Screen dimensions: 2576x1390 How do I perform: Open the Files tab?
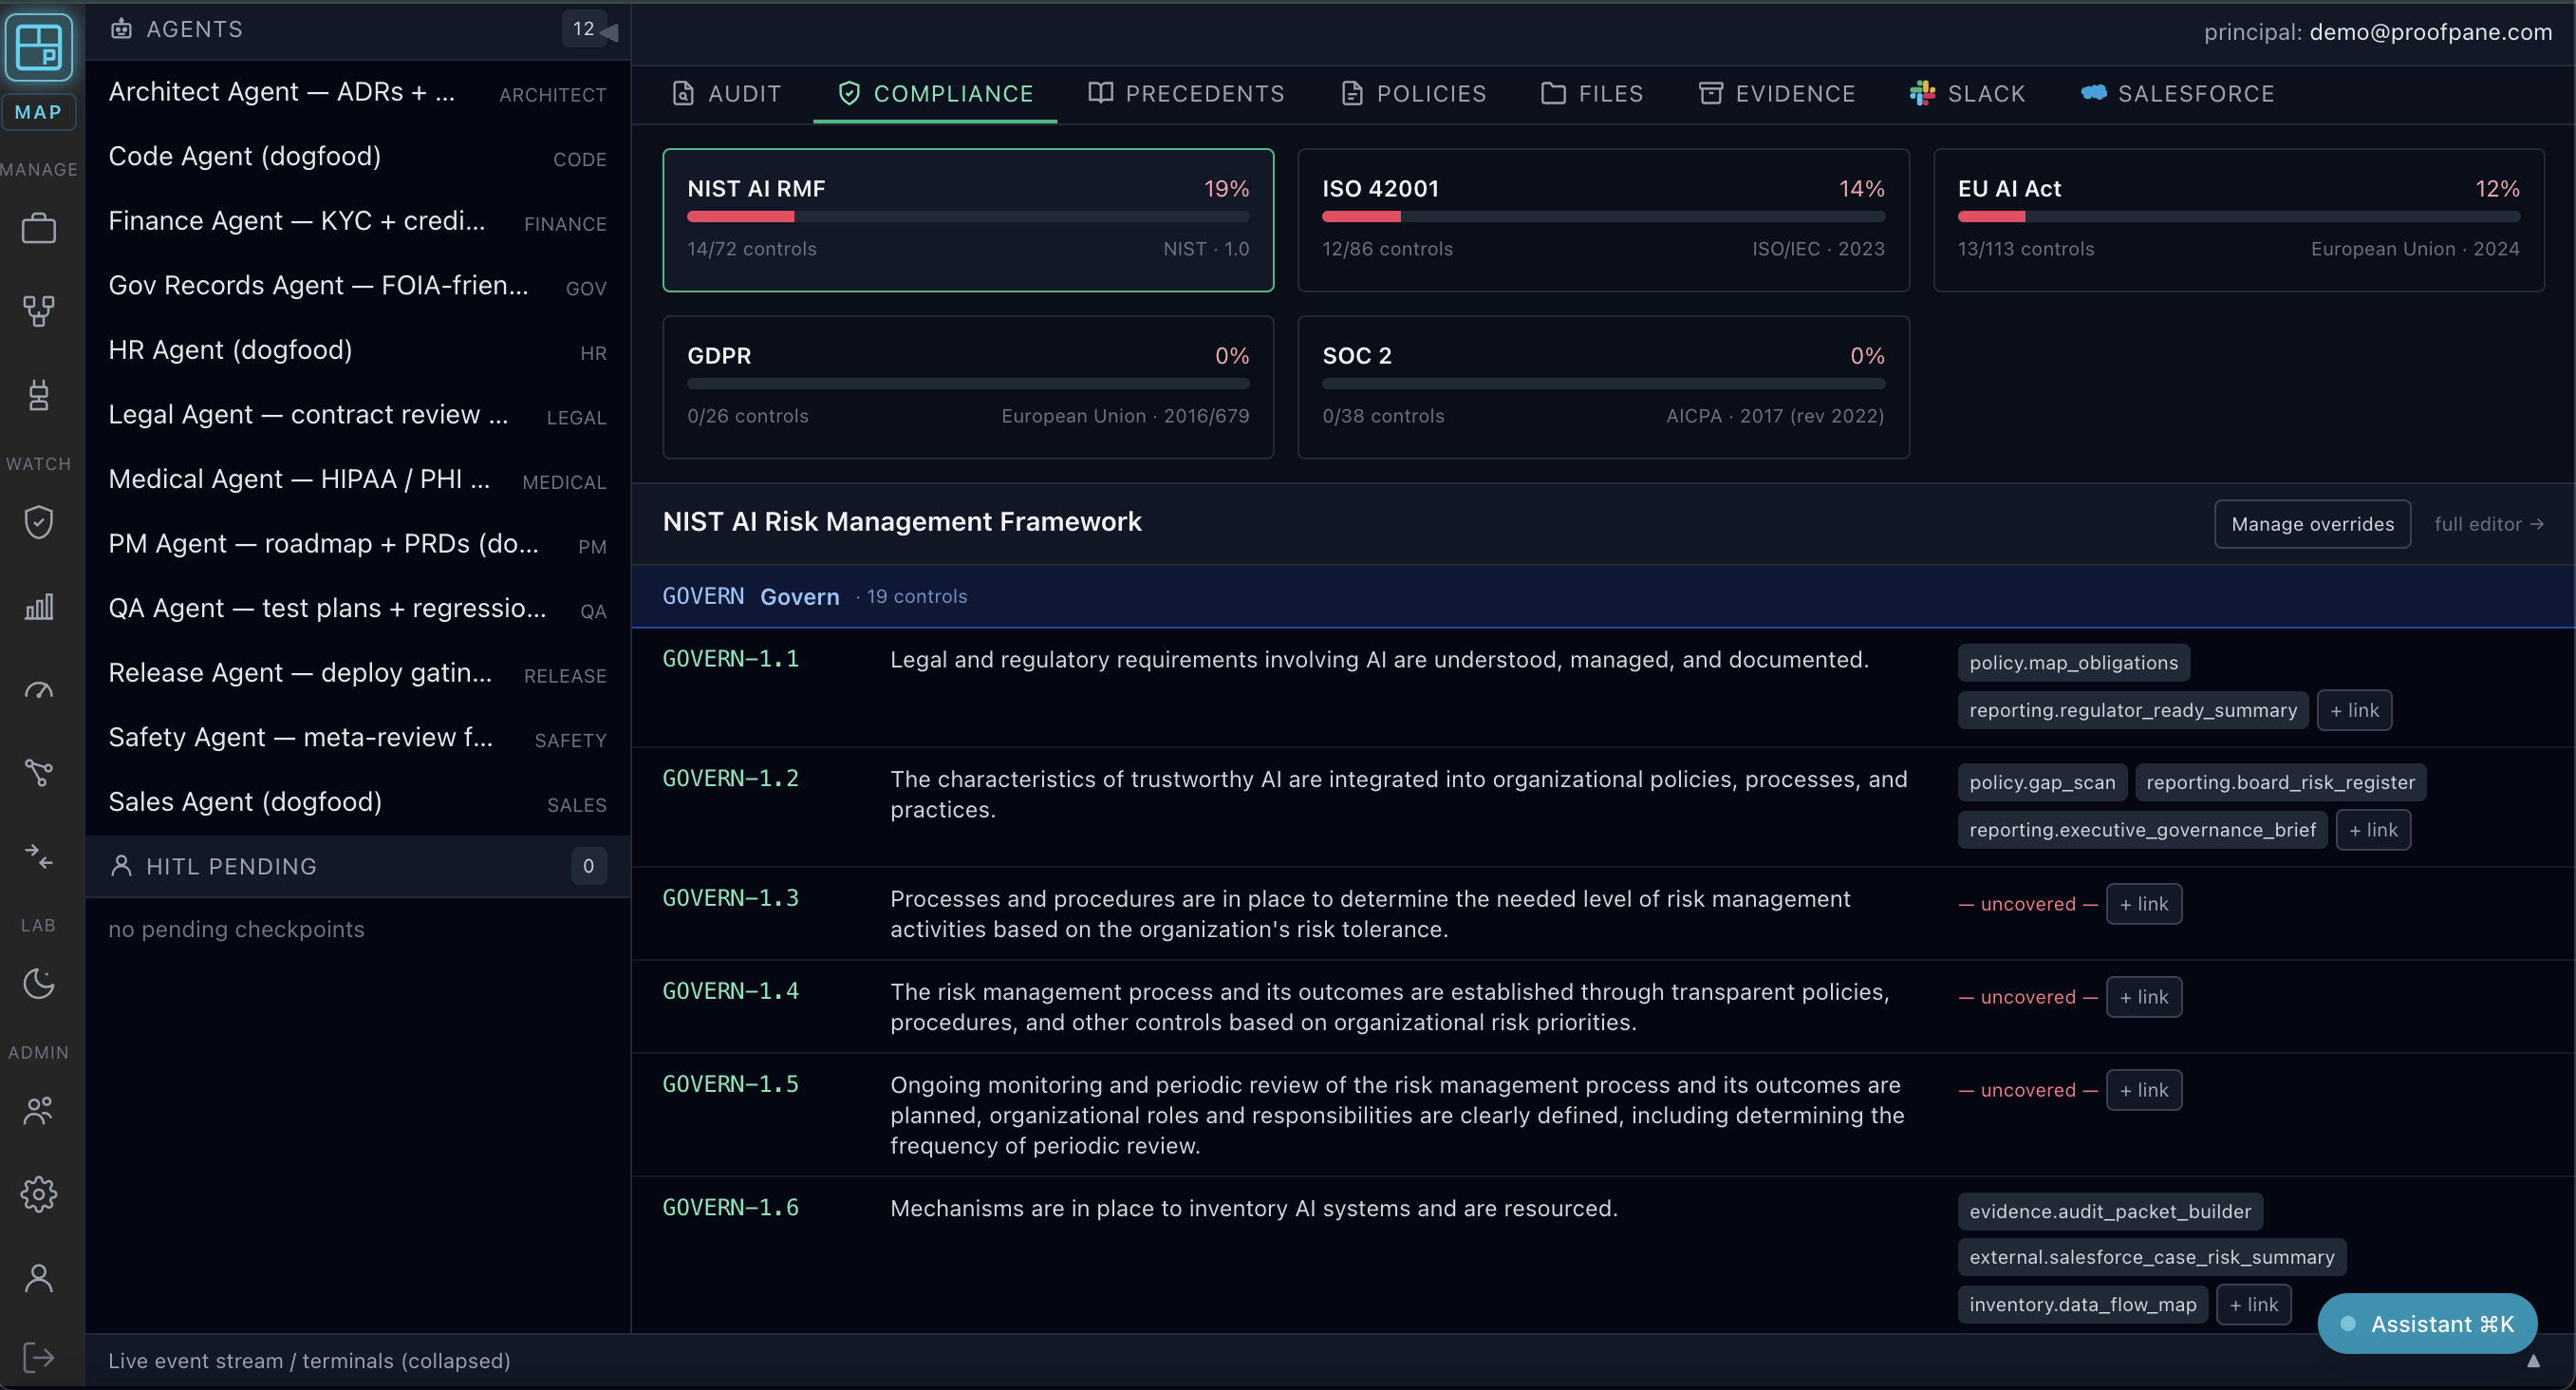(1592, 94)
